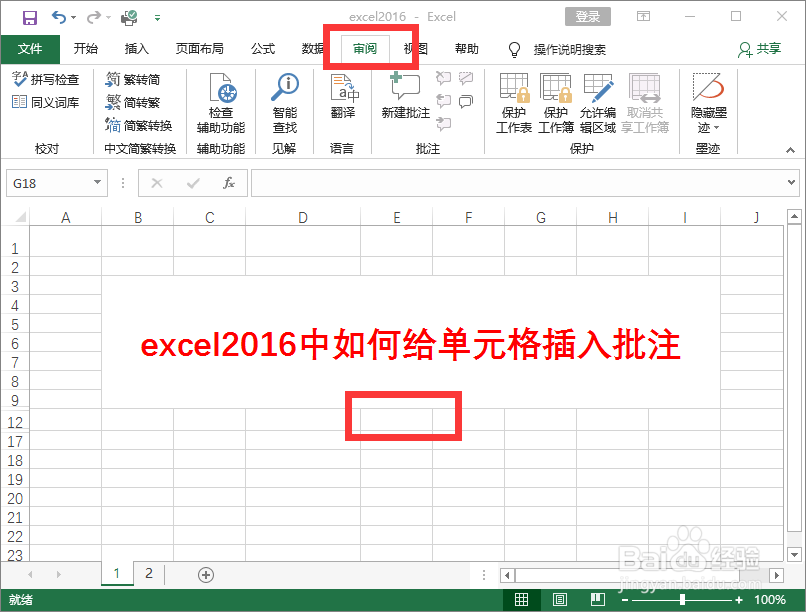Image resolution: width=806 pixels, height=612 pixels.
Task: Open the 文件 tab
Action: (x=30, y=49)
